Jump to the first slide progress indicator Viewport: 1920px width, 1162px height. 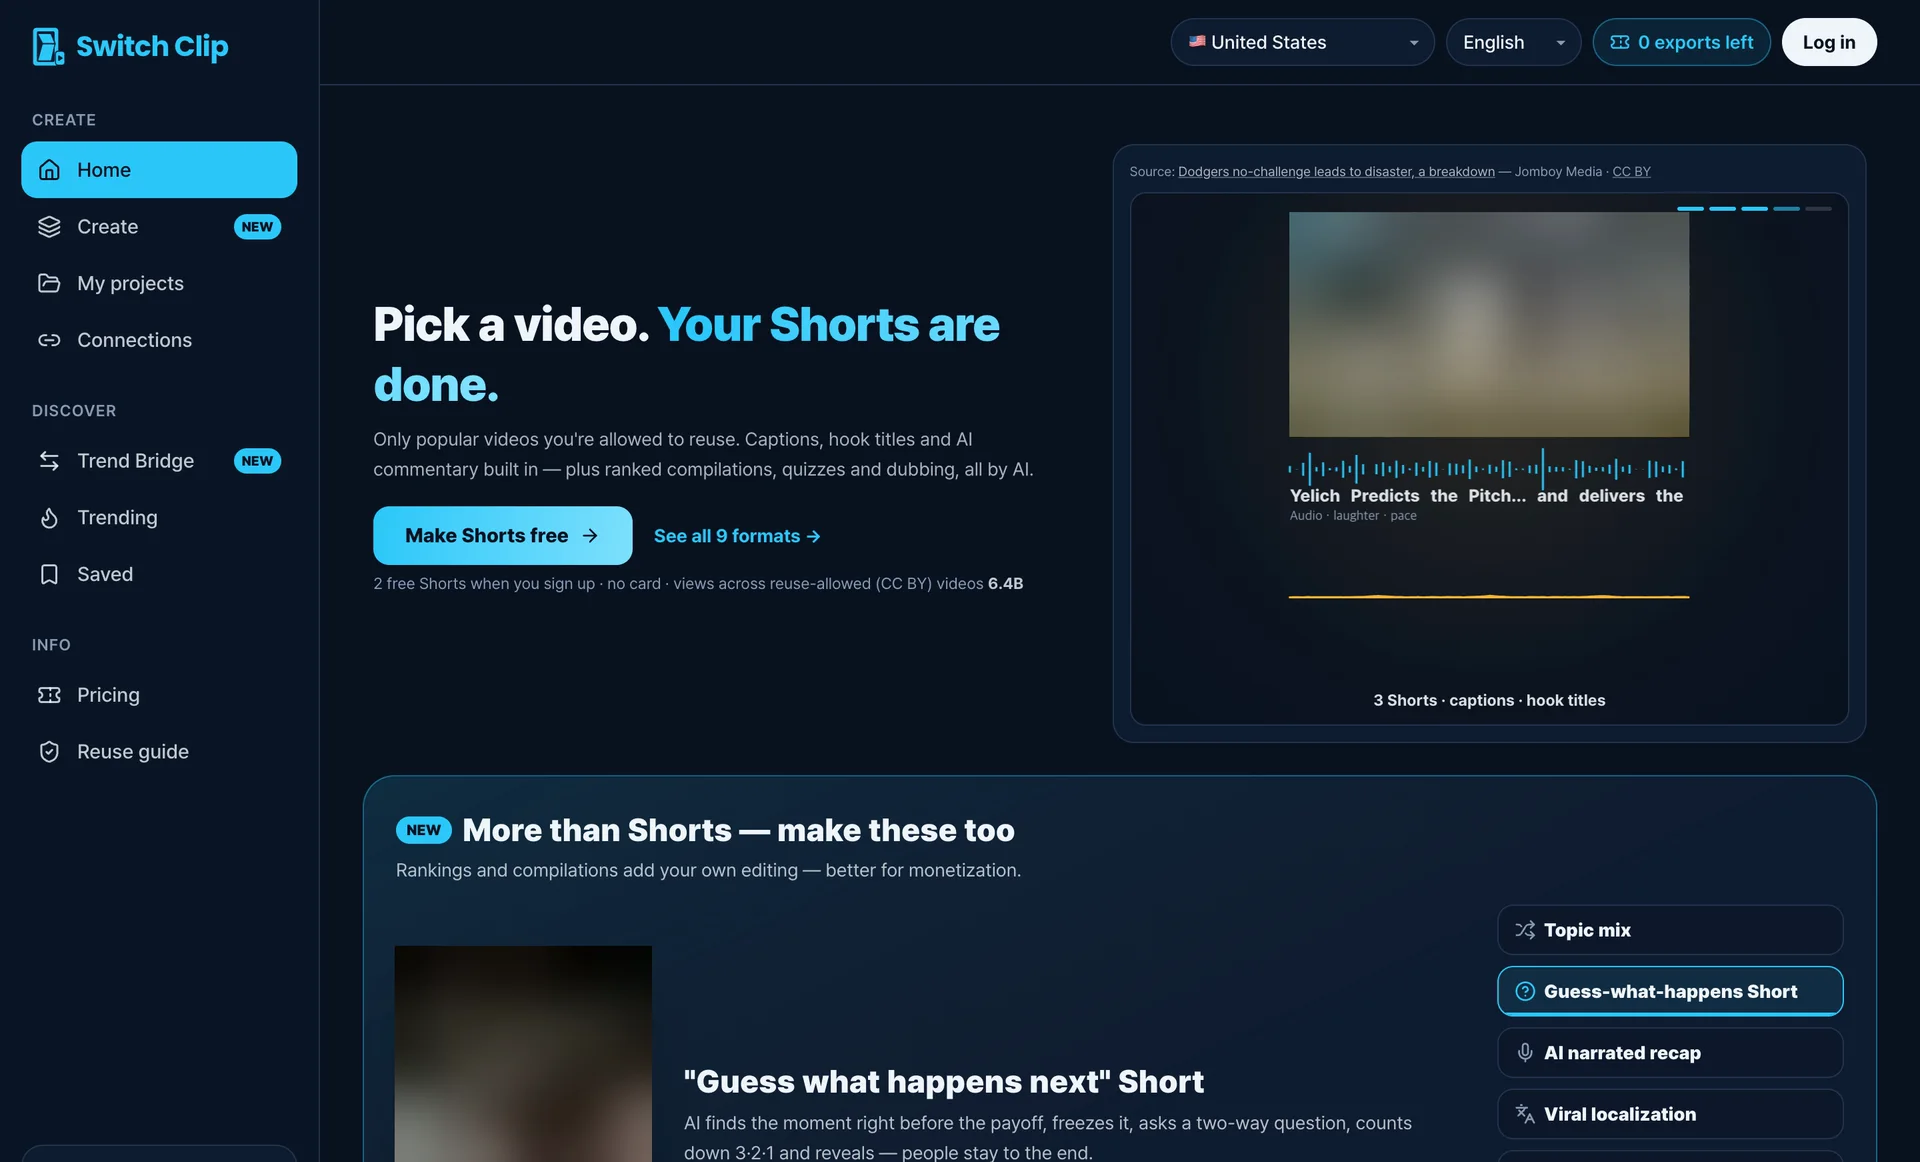click(1690, 208)
